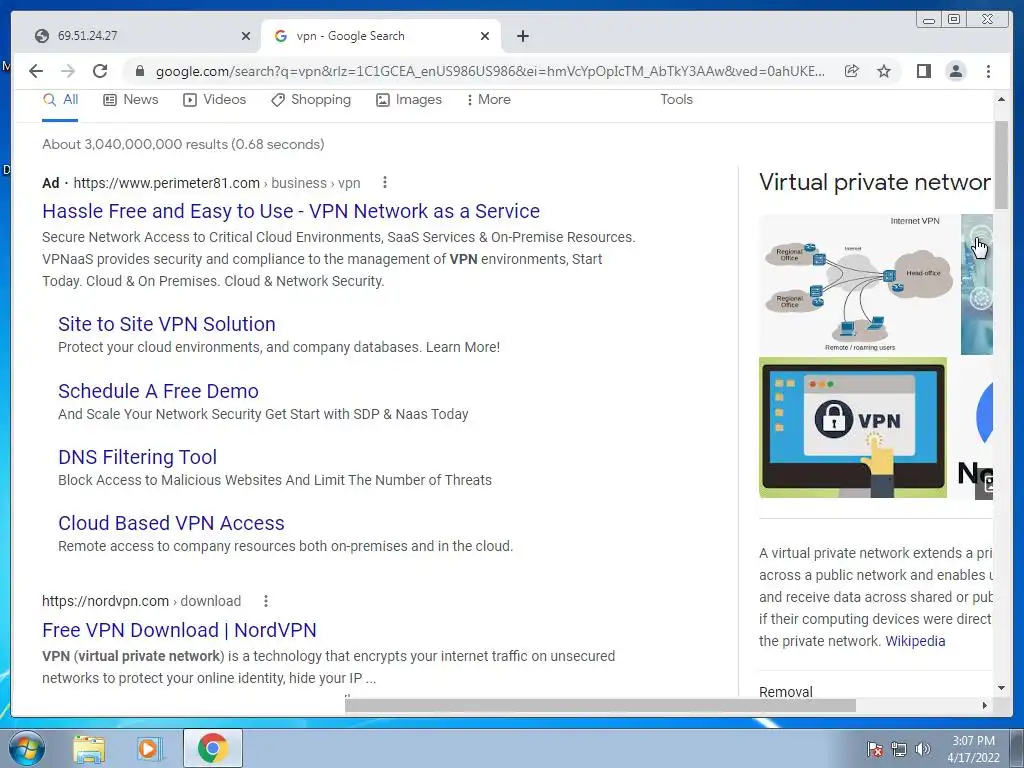Open Free VPN Download NordVPN result
Viewport: 1024px width, 768px height.
(179, 630)
